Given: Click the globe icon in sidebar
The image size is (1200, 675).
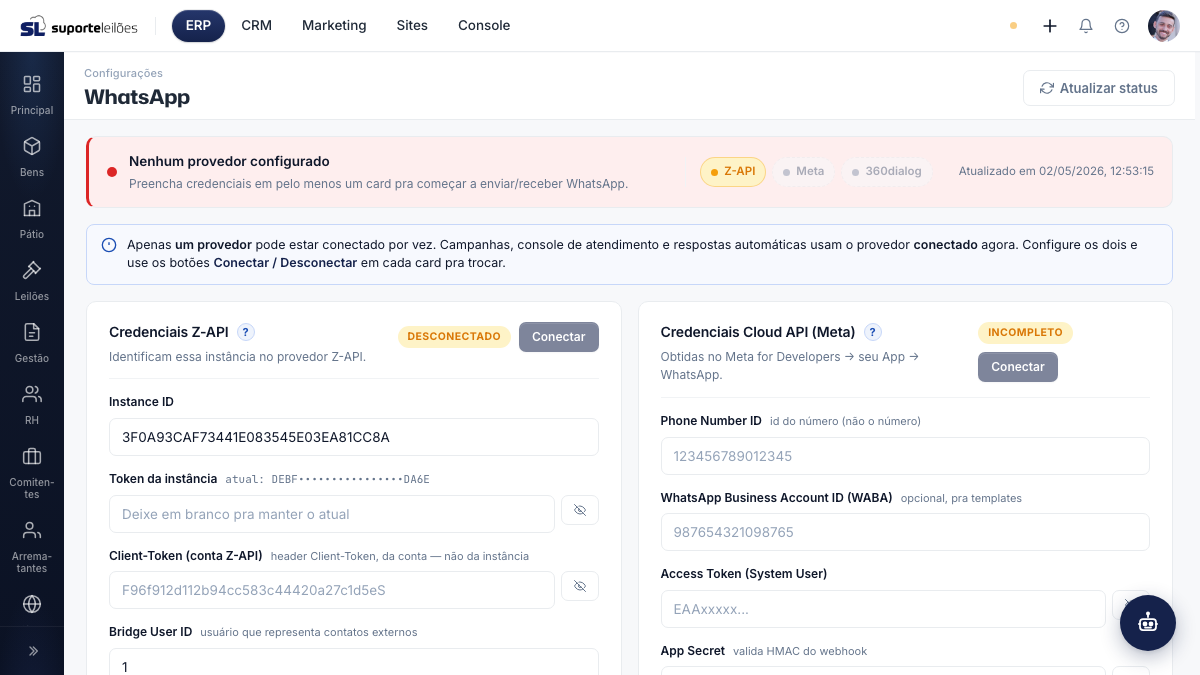Looking at the screenshot, I should point(32,604).
